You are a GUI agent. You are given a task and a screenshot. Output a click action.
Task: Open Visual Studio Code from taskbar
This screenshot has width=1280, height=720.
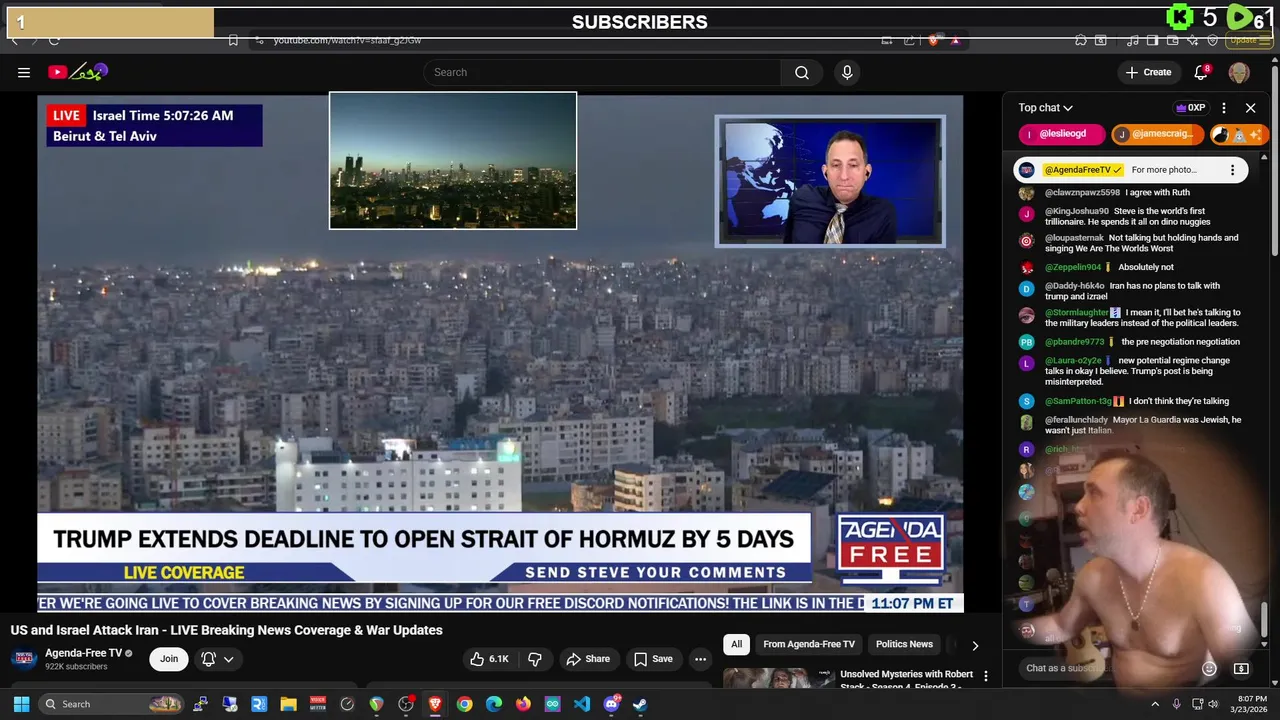pos(582,704)
